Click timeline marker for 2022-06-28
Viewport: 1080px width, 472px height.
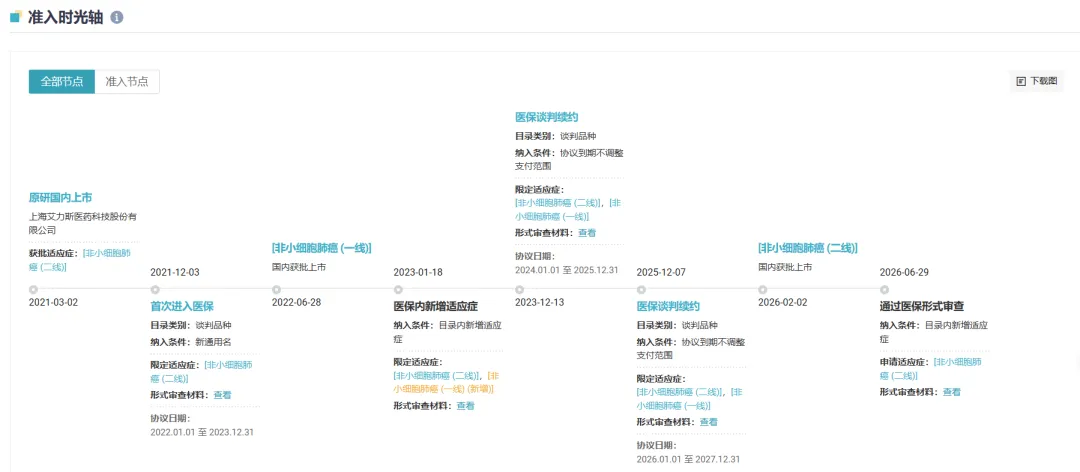tap(276, 289)
